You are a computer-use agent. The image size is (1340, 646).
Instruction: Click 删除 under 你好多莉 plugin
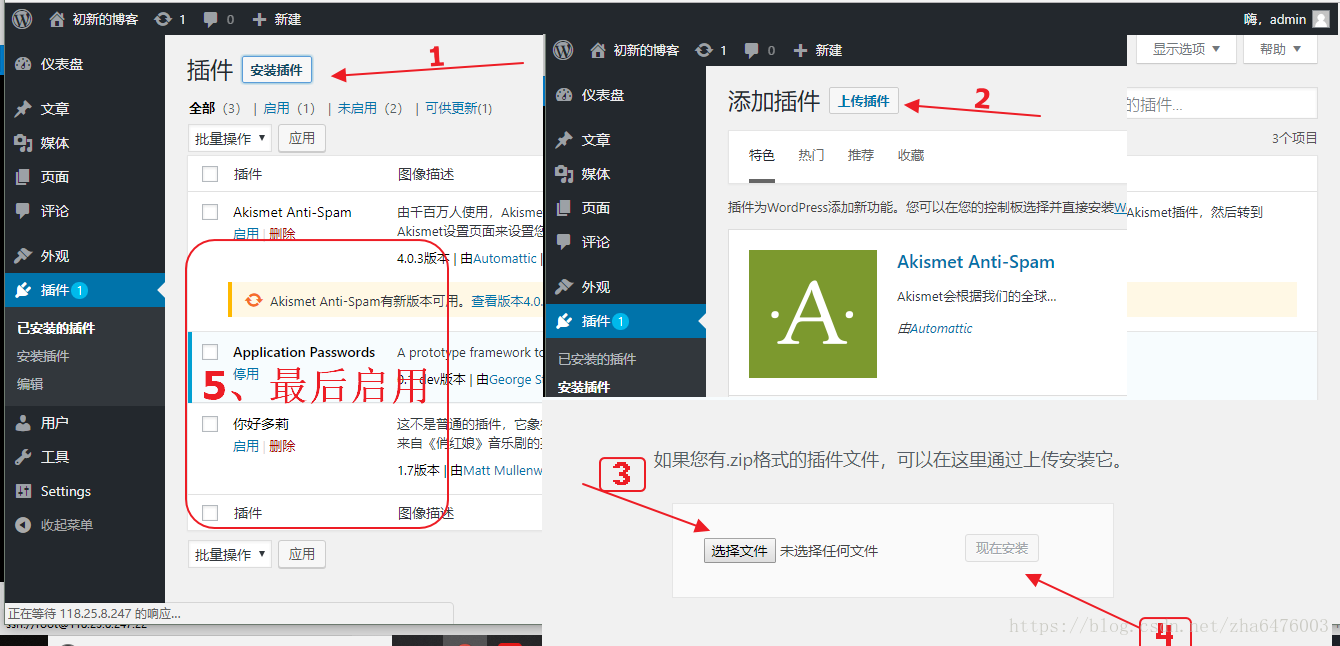tap(282, 446)
